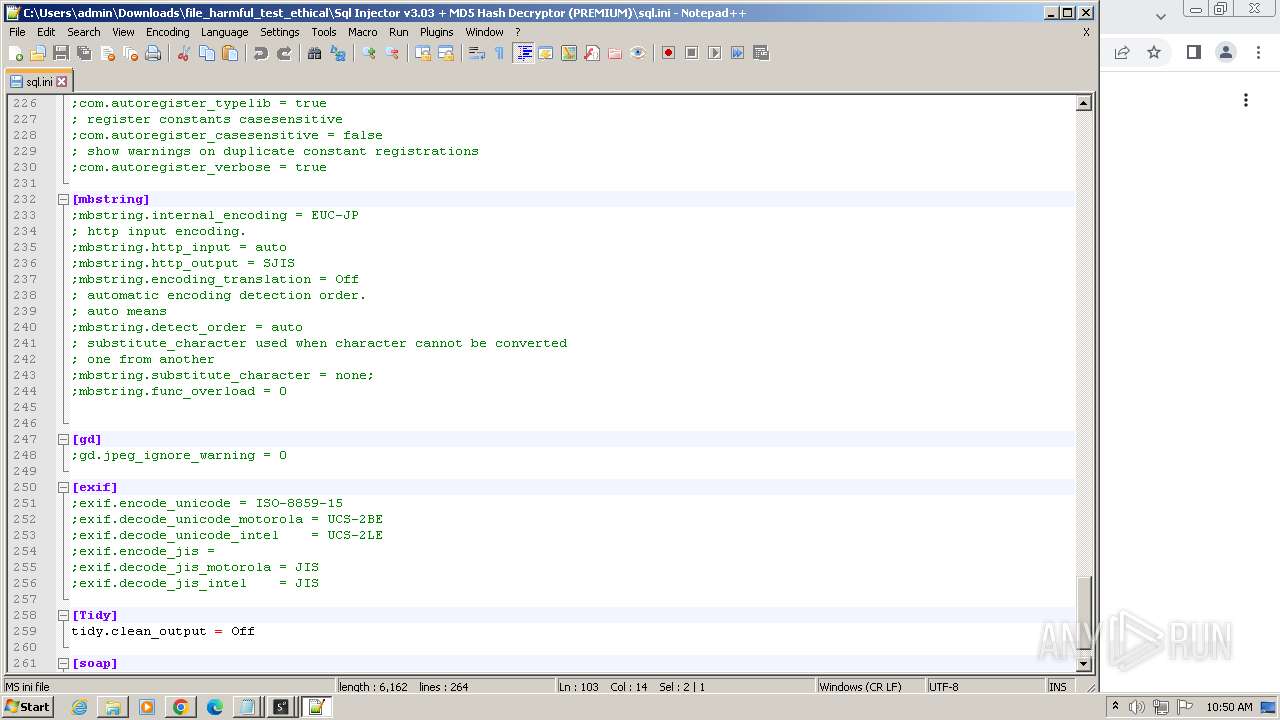Close the current document via the toolbar close icon
This screenshot has height=720, width=1280.
[x=107, y=53]
